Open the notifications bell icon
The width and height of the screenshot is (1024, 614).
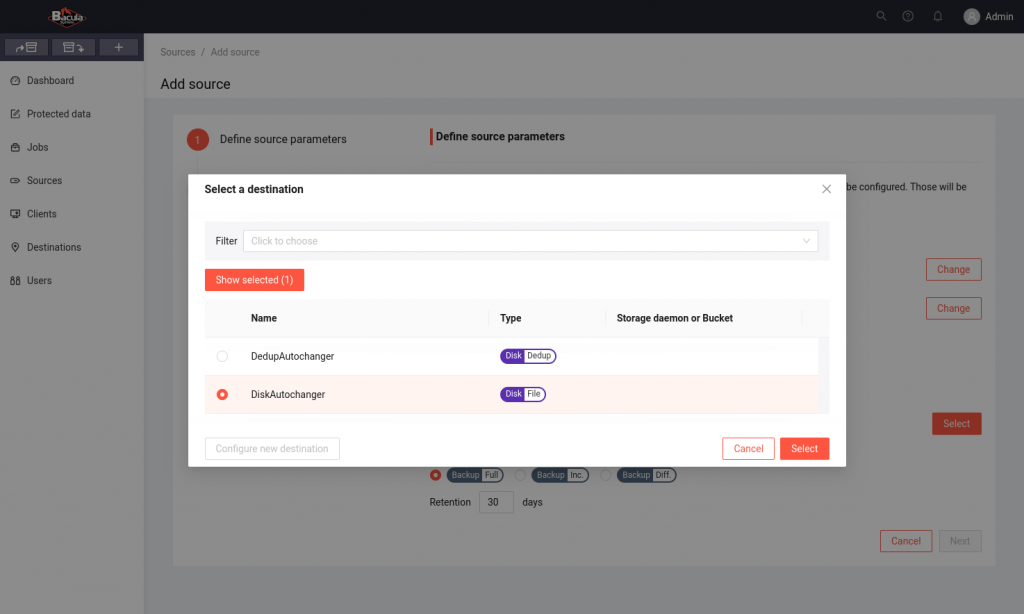click(x=937, y=16)
